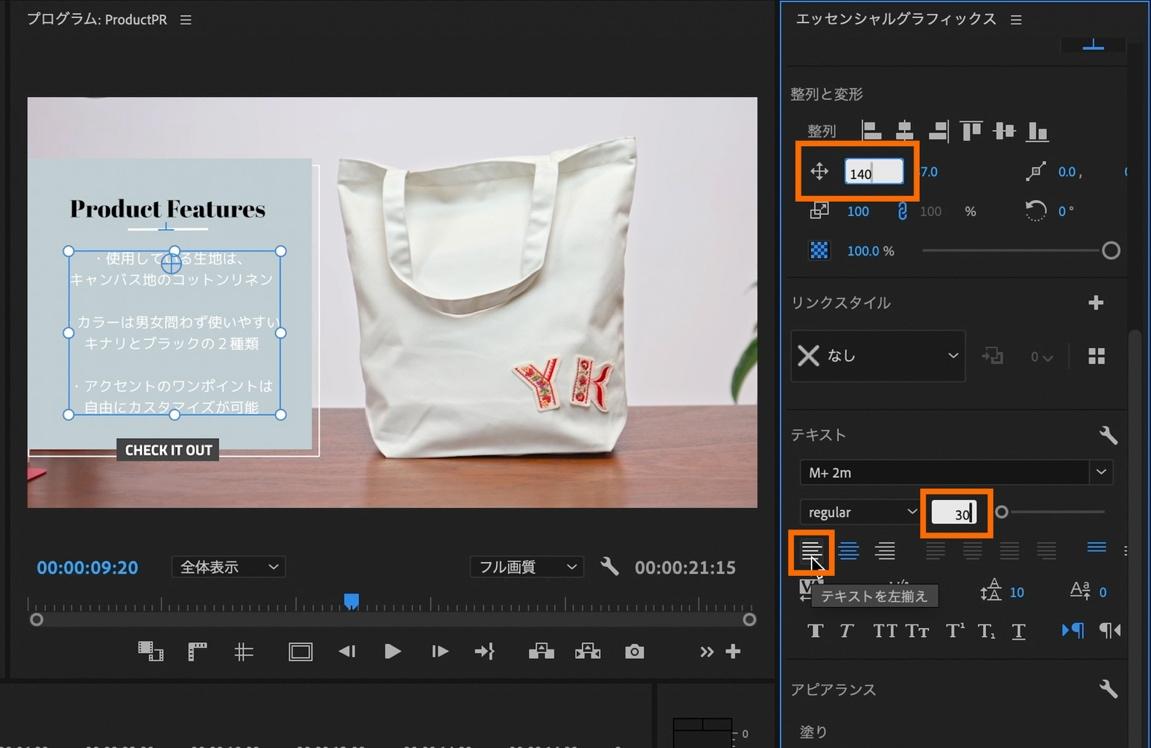Viewport: 1151px width, 748px height.
Task: Adjust the opacity slider handle
Action: [x=1111, y=250]
